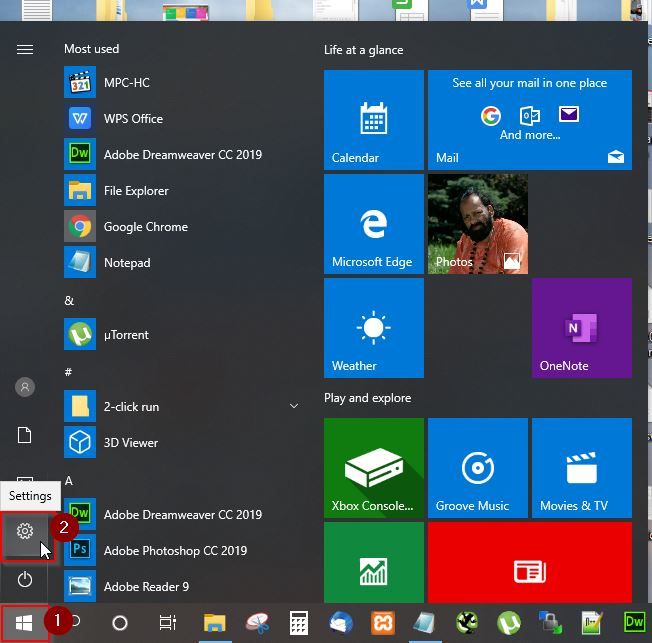Open the Weather tile
Viewport: 652px width, 643px height.
coord(374,328)
